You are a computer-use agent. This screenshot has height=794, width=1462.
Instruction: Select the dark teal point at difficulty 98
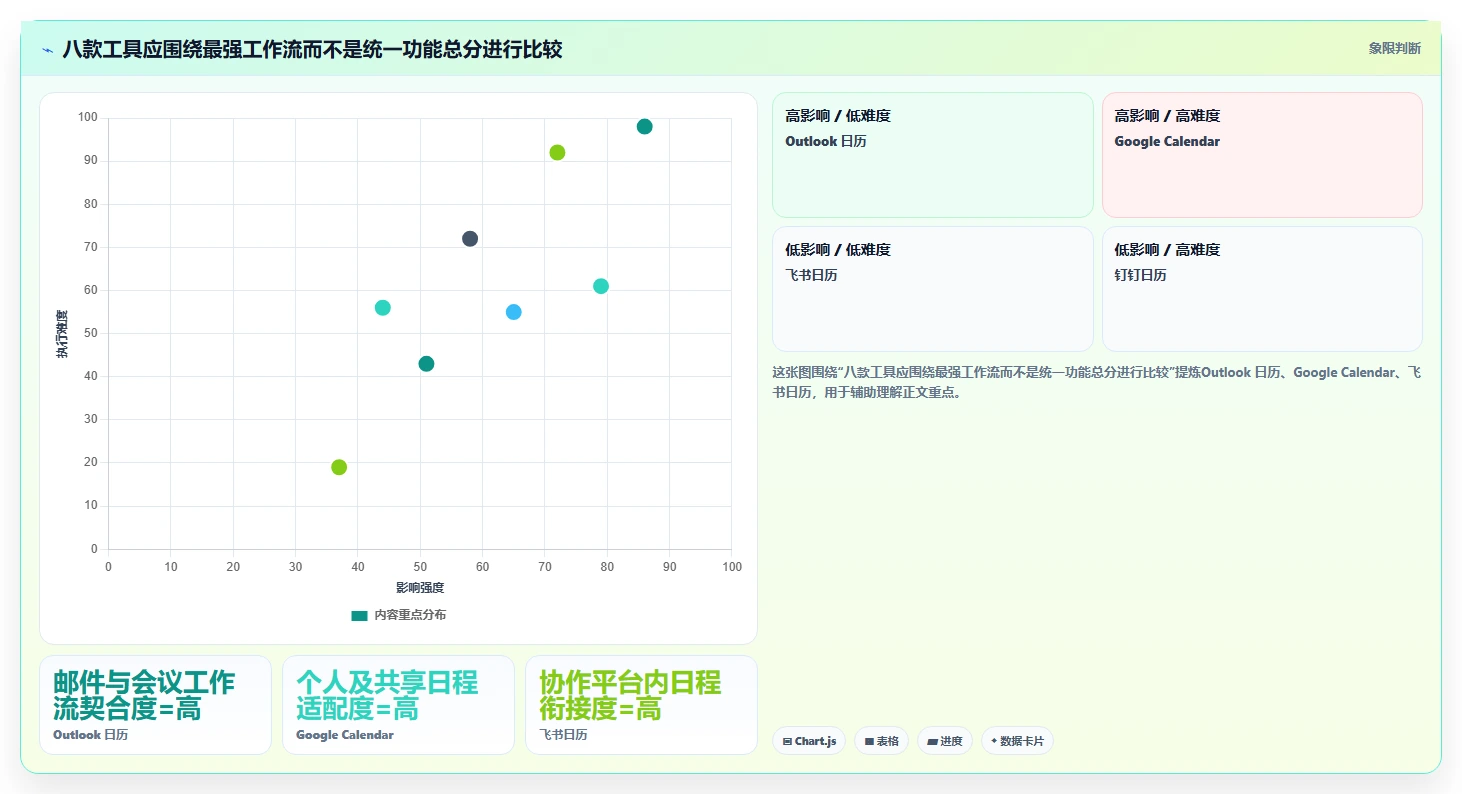(644, 127)
